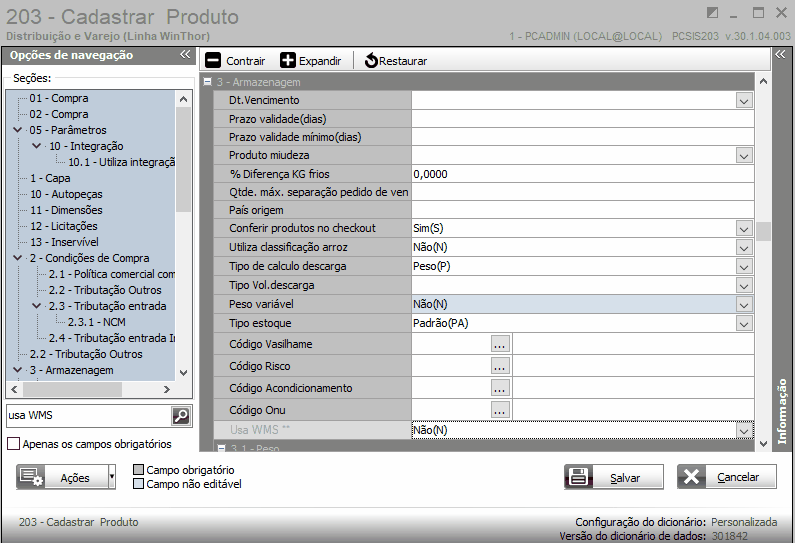Click down arrow of sections tree scrollbar
This screenshot has width=795, height=543.
click(x=184, y=373)
